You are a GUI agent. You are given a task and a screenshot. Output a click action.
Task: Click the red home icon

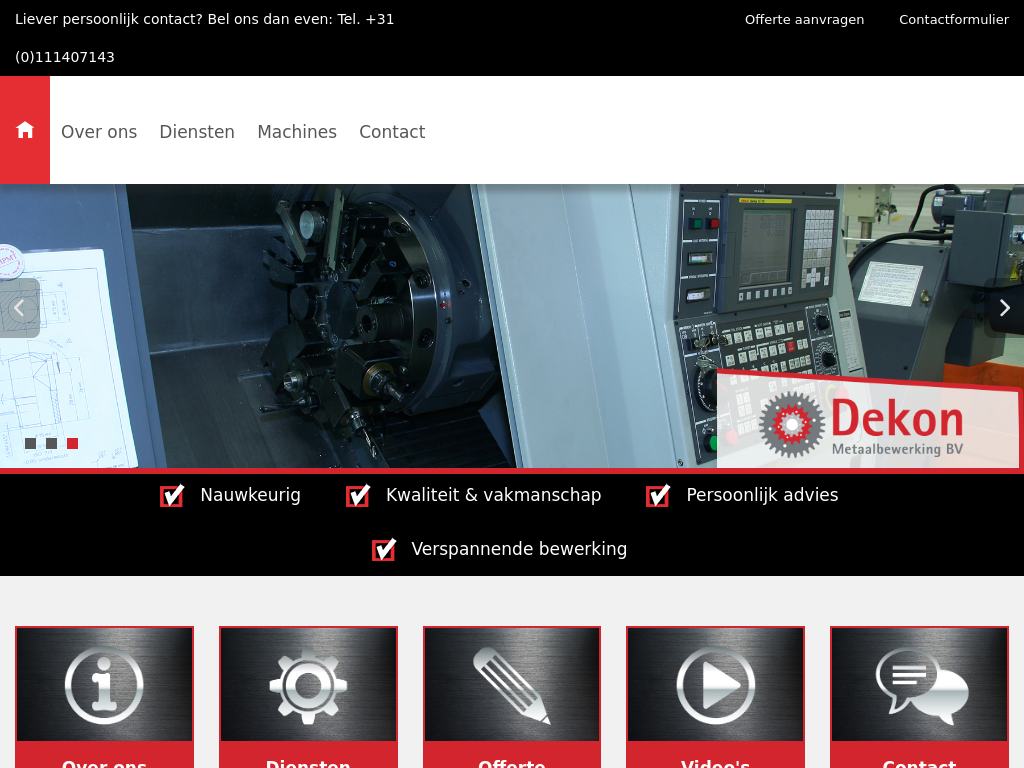[x=25, y=130]
